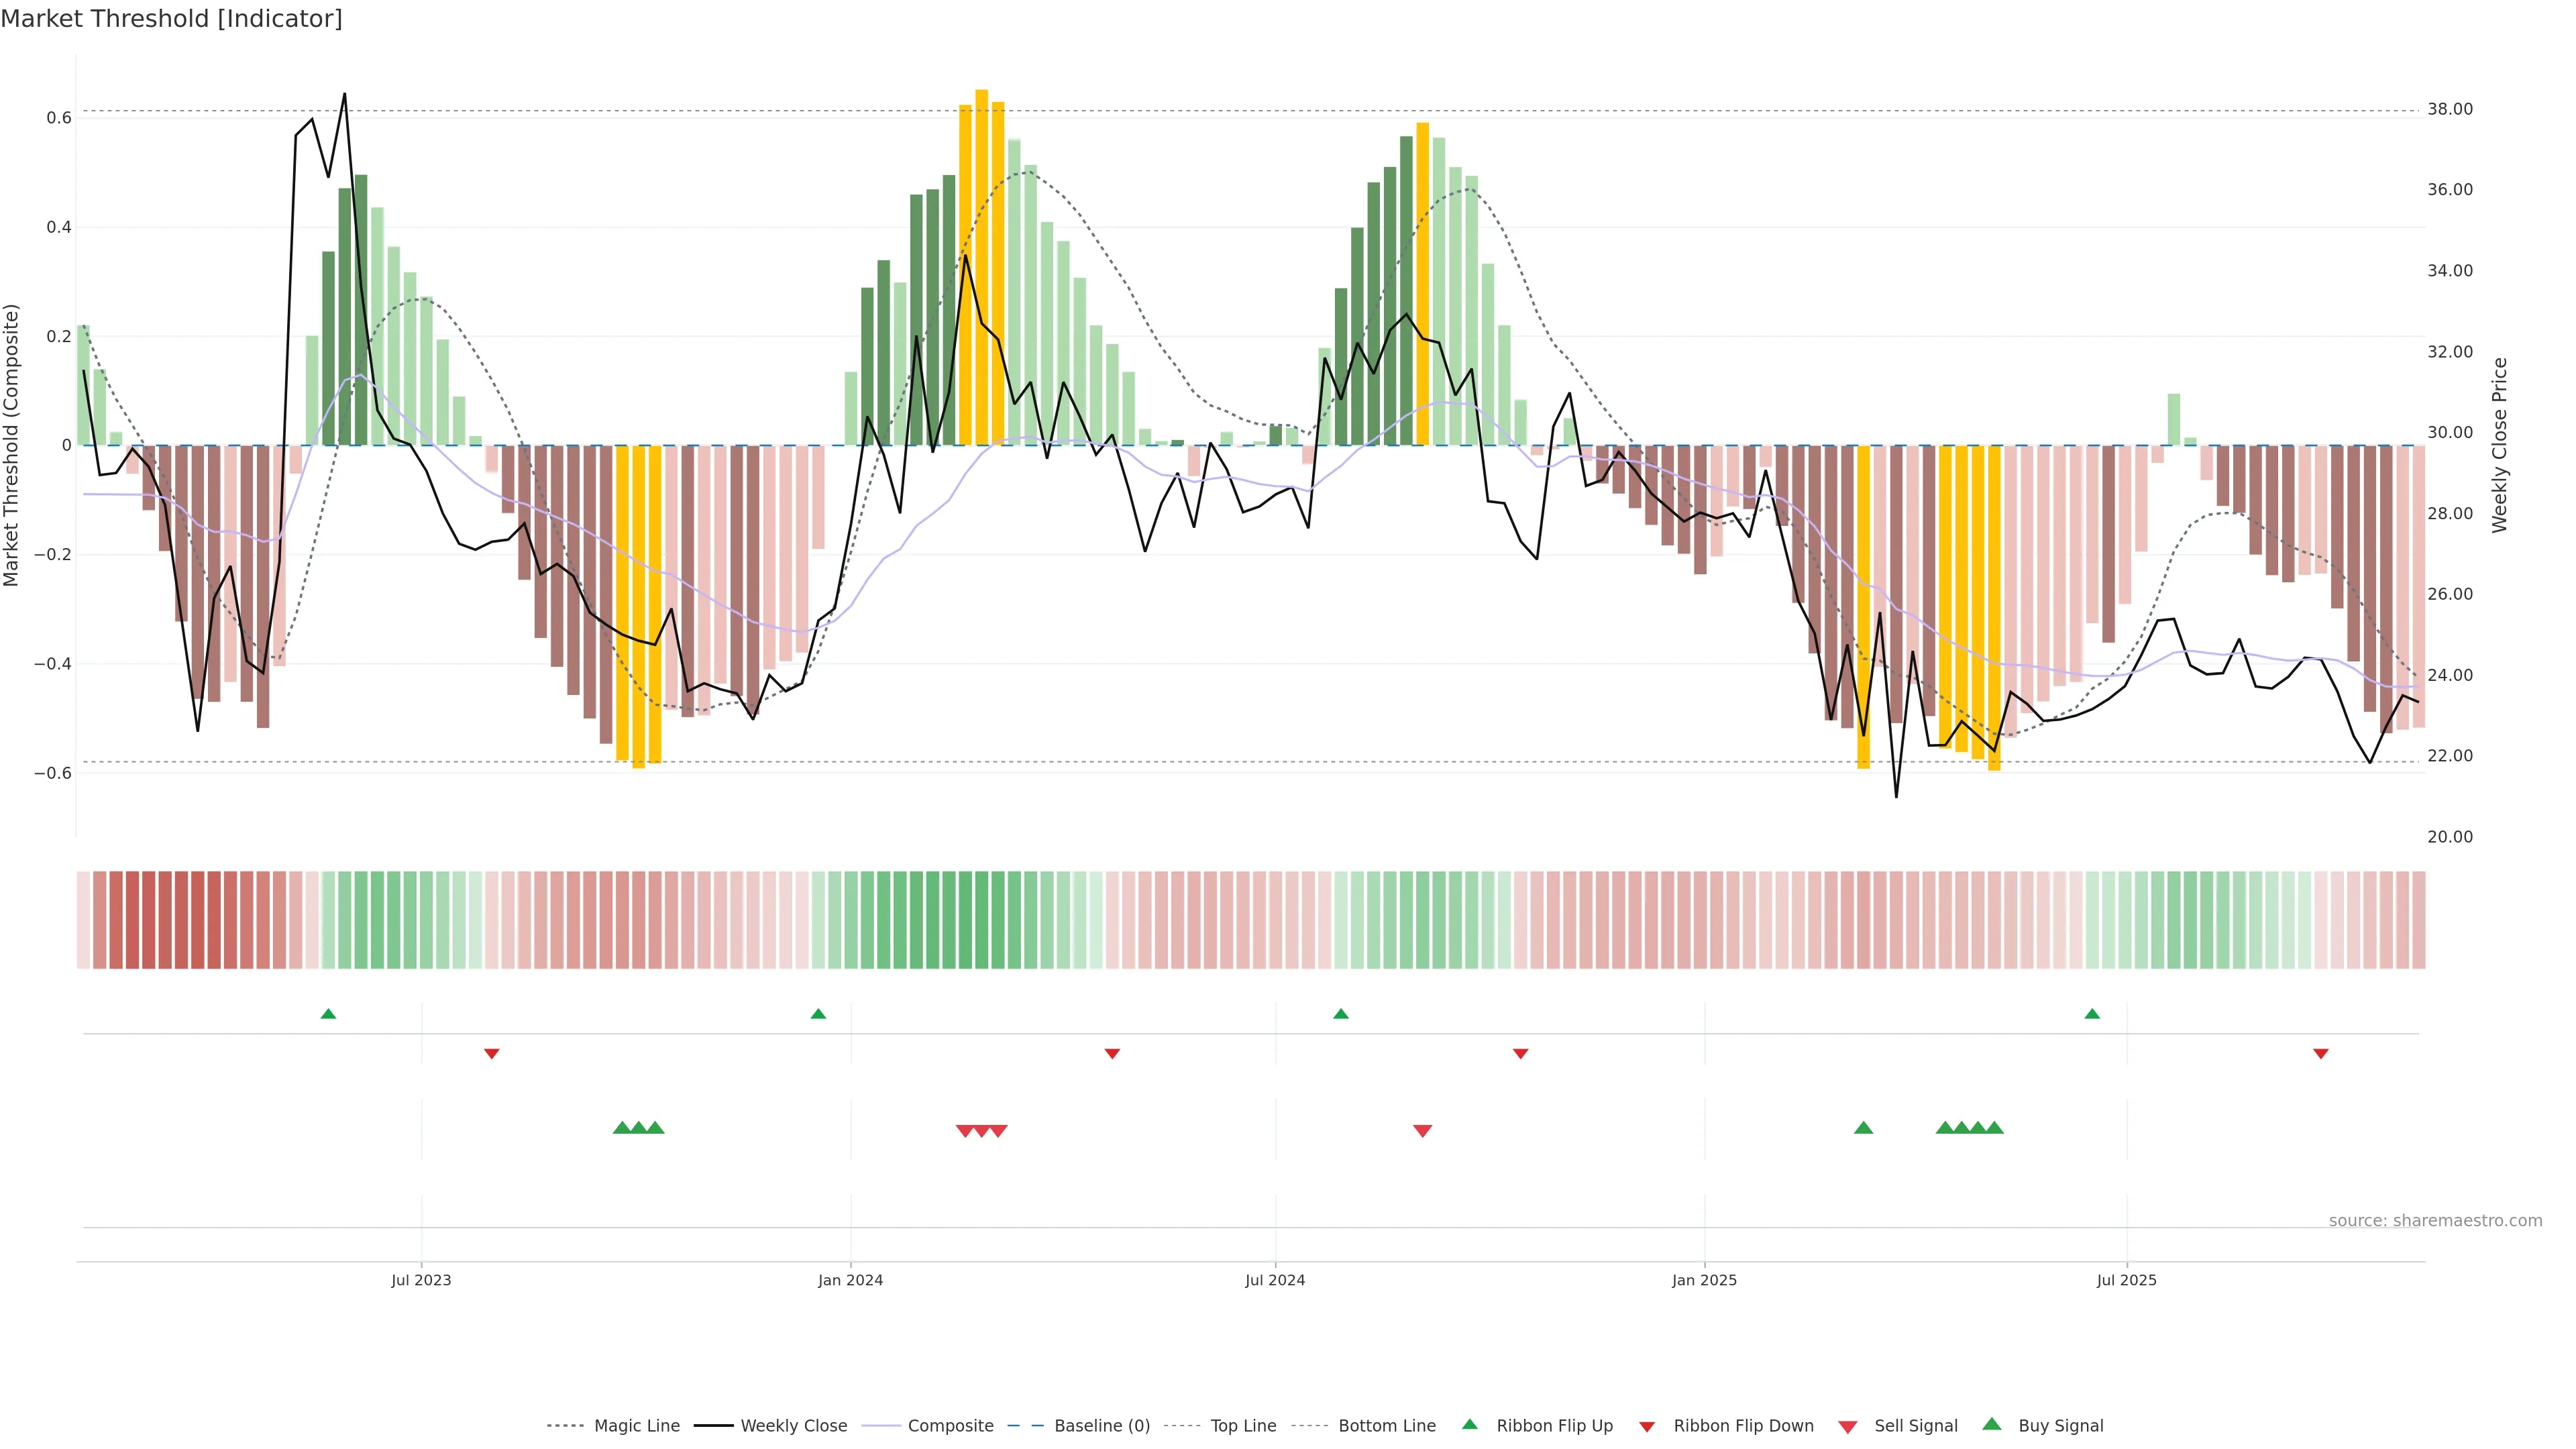Click the Weekly Close Price axis title

point(2499,445)
